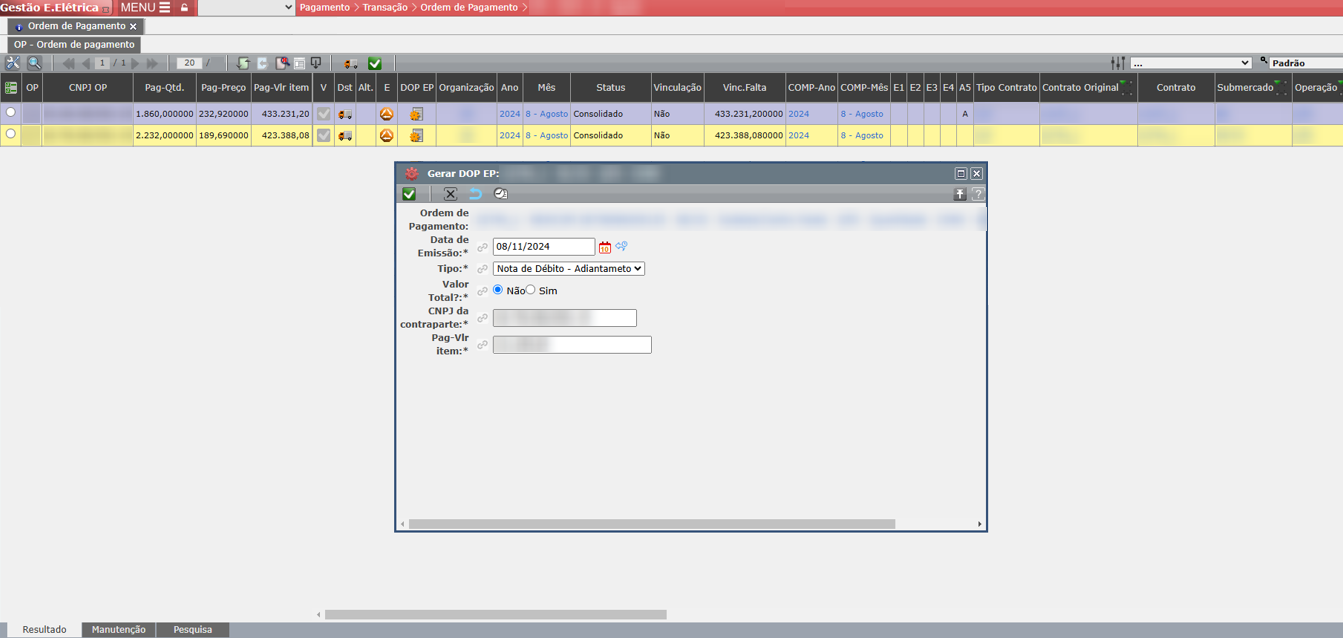Select the first row radio button
The height and width of the screenshot is (638, 1343).
(x=11, y=113)
